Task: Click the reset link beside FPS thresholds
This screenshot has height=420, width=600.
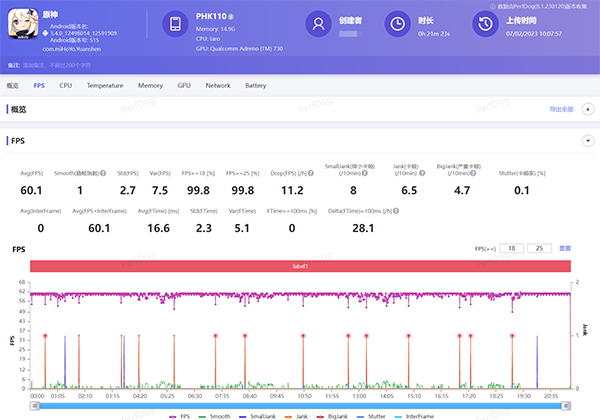Action: click(x=565, y=247)
